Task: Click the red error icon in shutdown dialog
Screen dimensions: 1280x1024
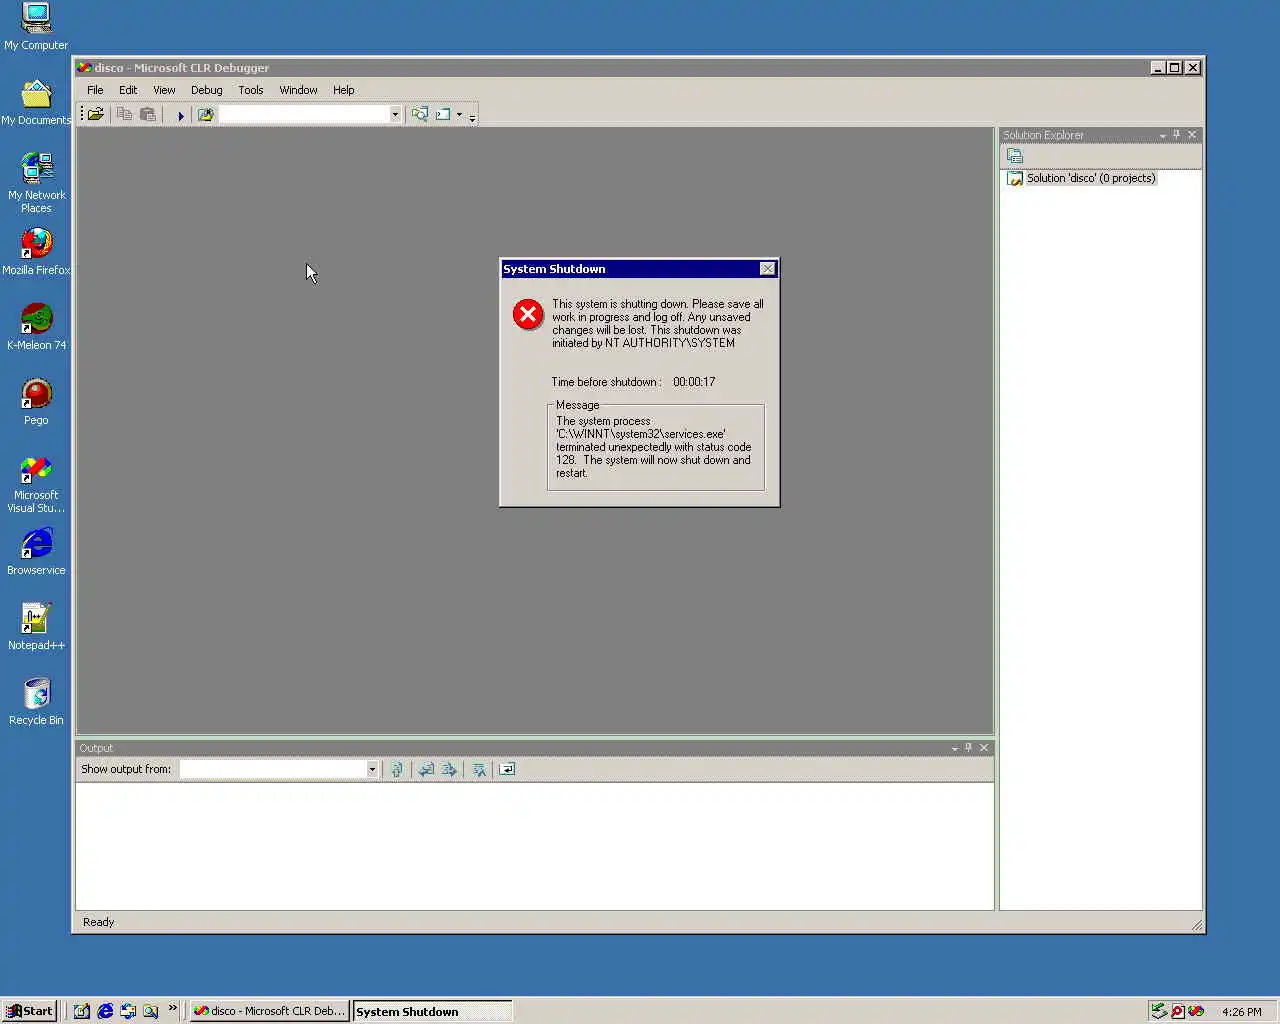Action: (x=528, y=315)
